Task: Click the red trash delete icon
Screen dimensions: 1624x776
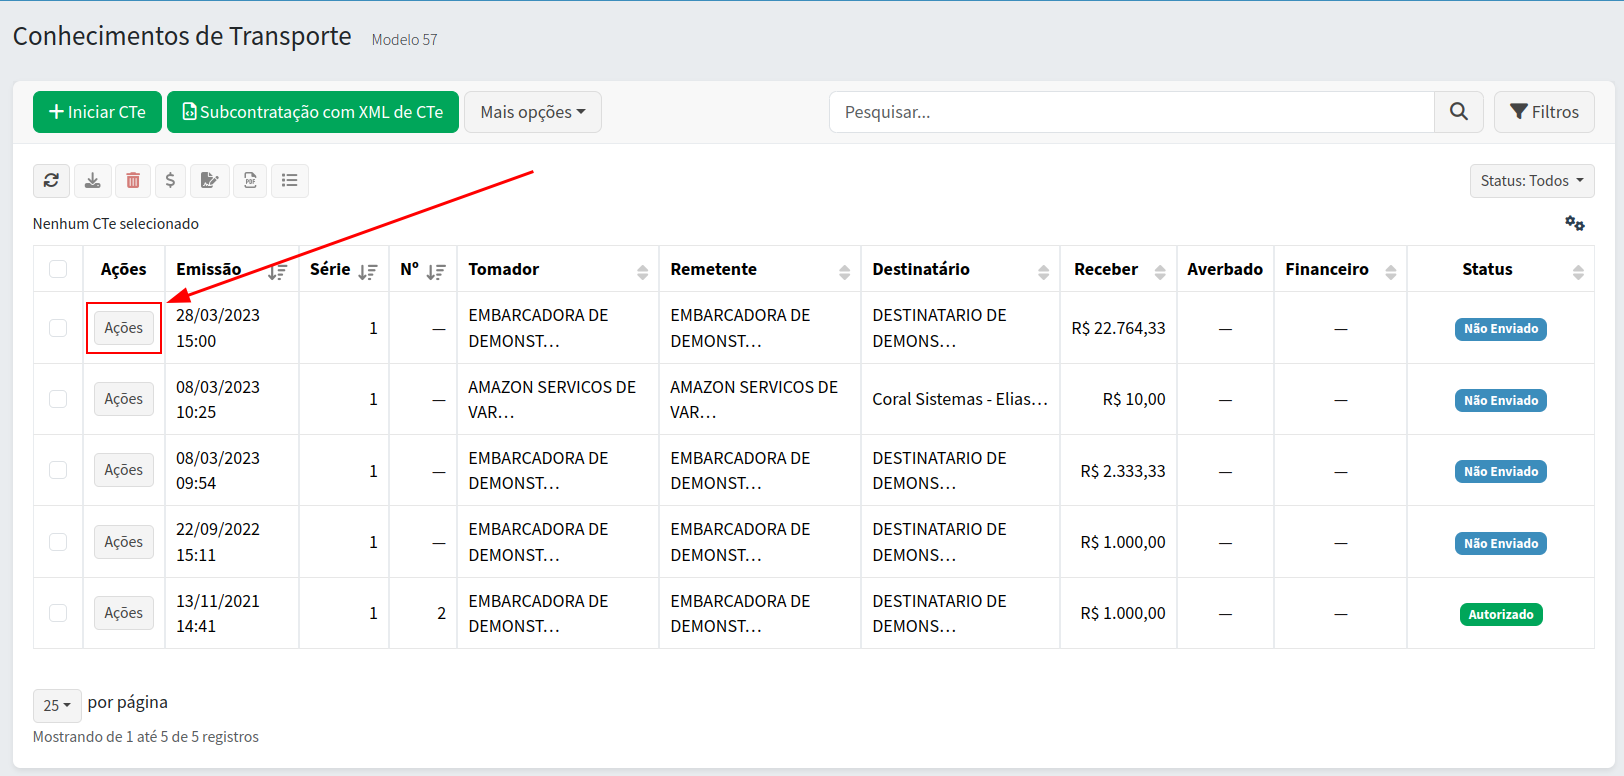Action: point(133,181)
